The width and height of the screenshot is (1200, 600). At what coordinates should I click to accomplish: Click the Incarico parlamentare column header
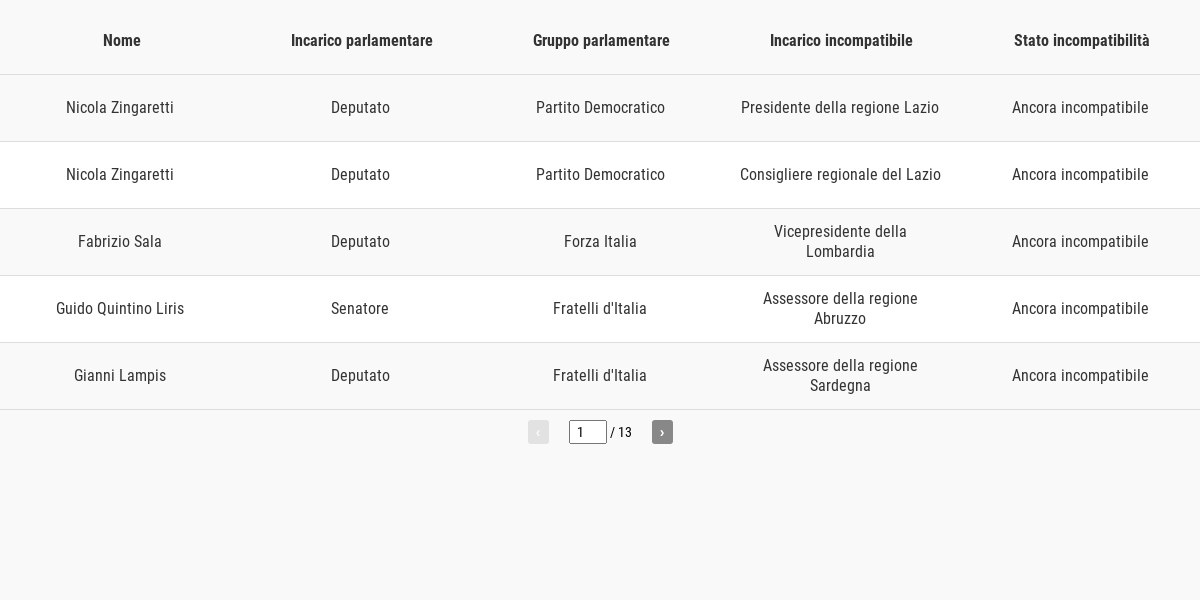(362, 41)
